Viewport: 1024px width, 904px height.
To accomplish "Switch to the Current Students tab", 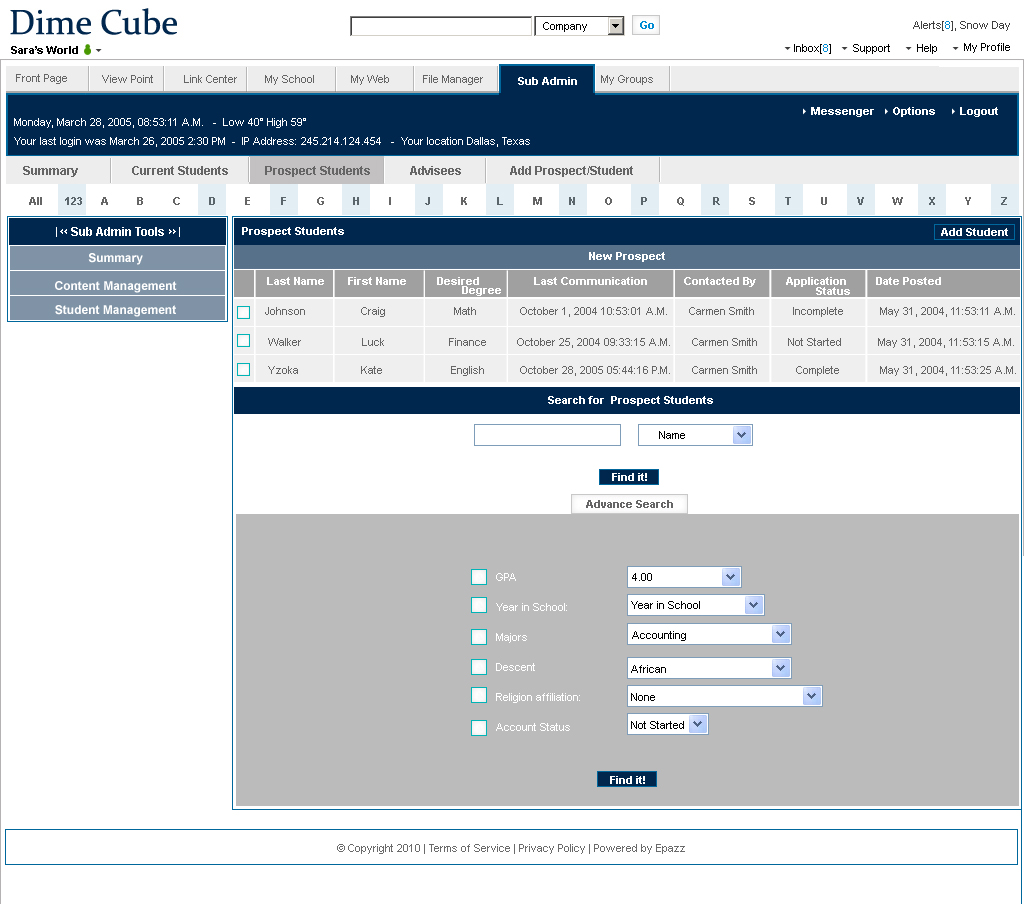I will (x=180, y=171).
